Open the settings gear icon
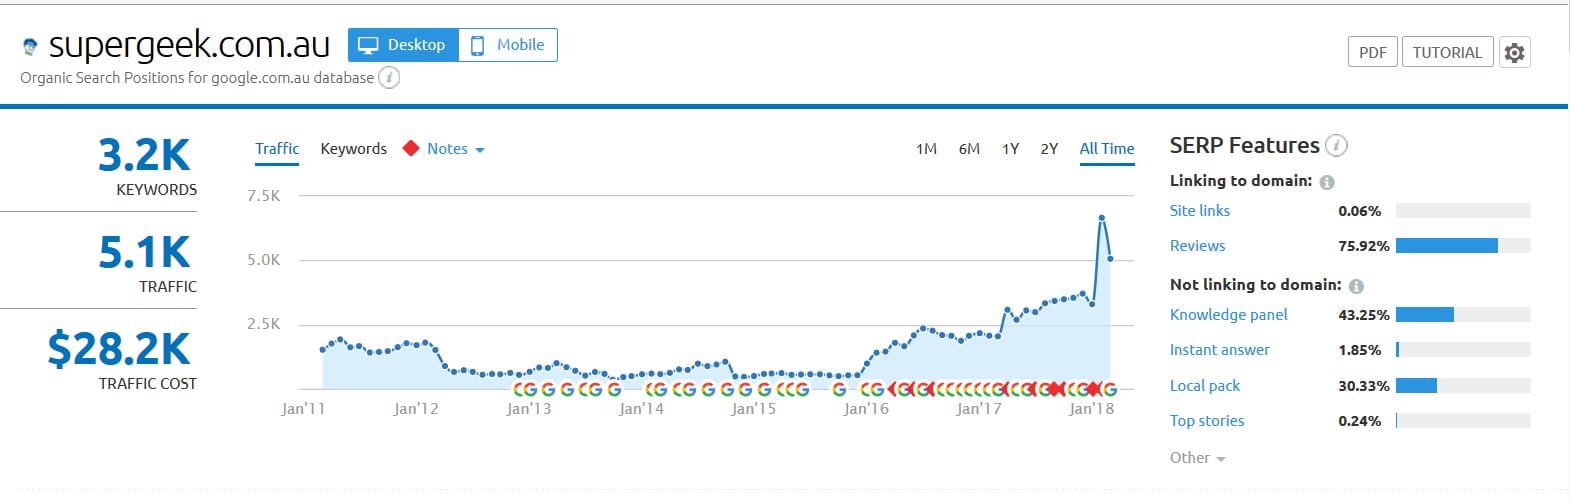The image size is (1570, 502). (1515, 53)
